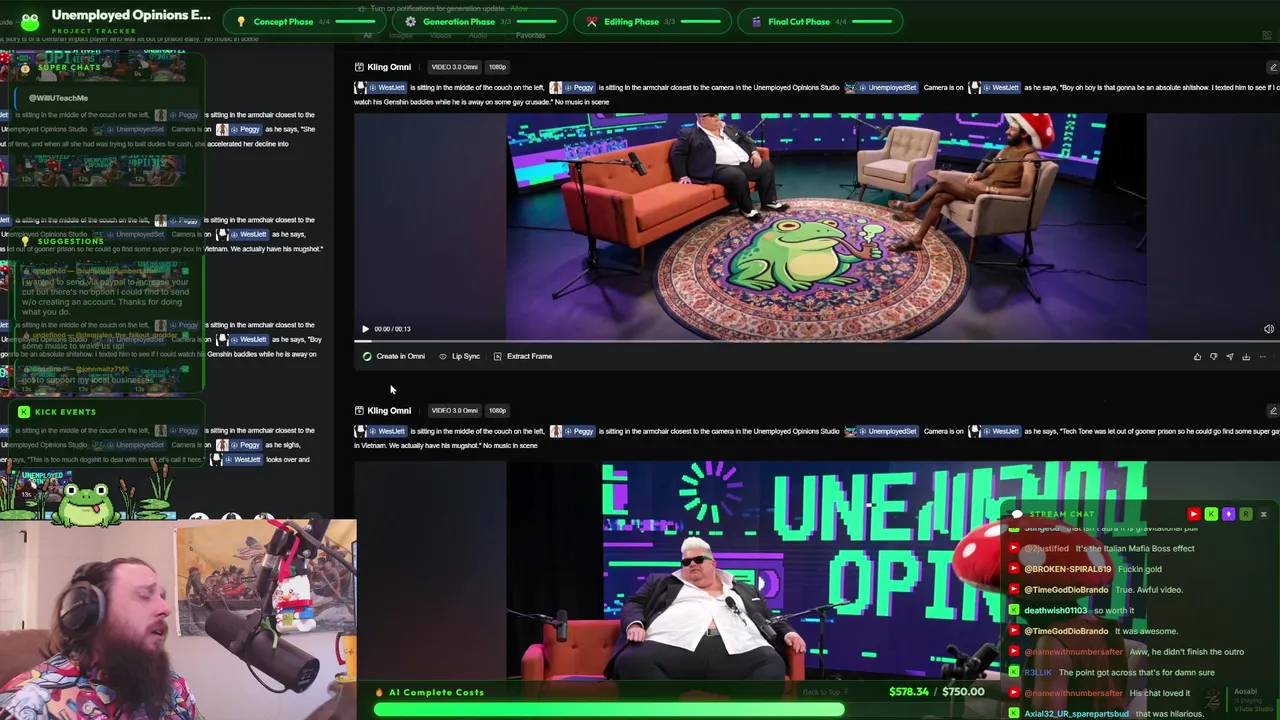Viewport: 1280px width, 720px height.
Task: Select the All filter tab
Action: [367, 35]
